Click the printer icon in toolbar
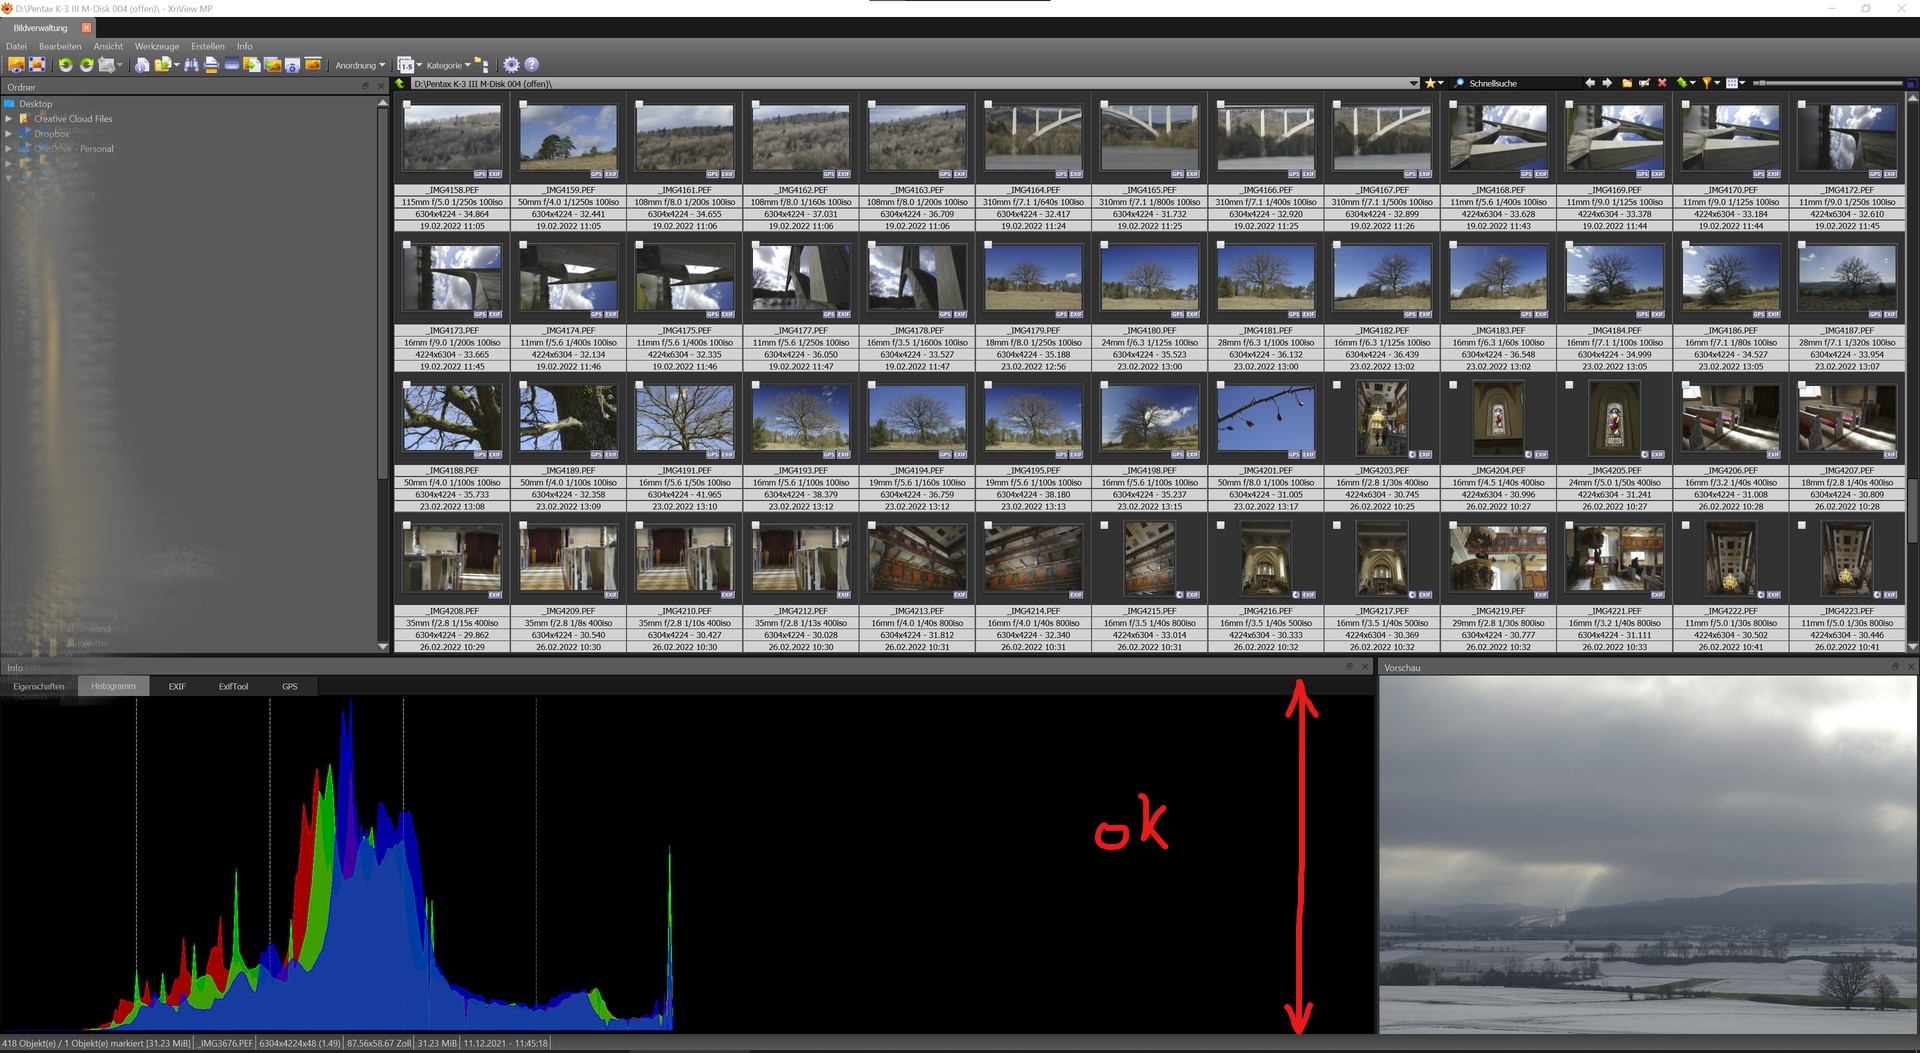The width and height of the screenshot is (1920, 1053). pyautogui.click(x=211, y=65)
